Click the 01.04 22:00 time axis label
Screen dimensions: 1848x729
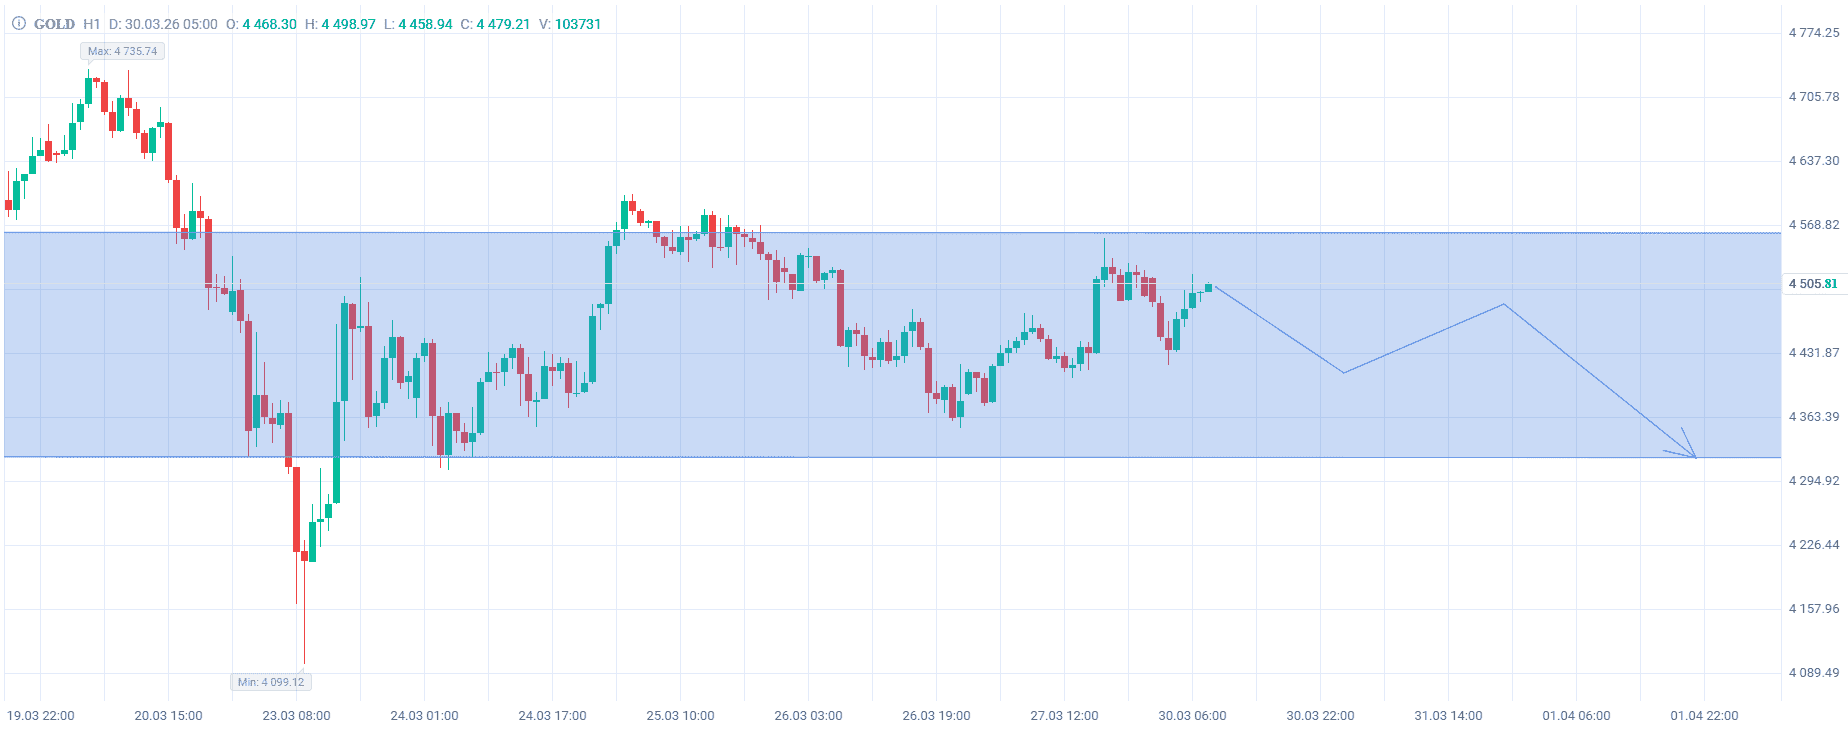(x=1704, y=716)
